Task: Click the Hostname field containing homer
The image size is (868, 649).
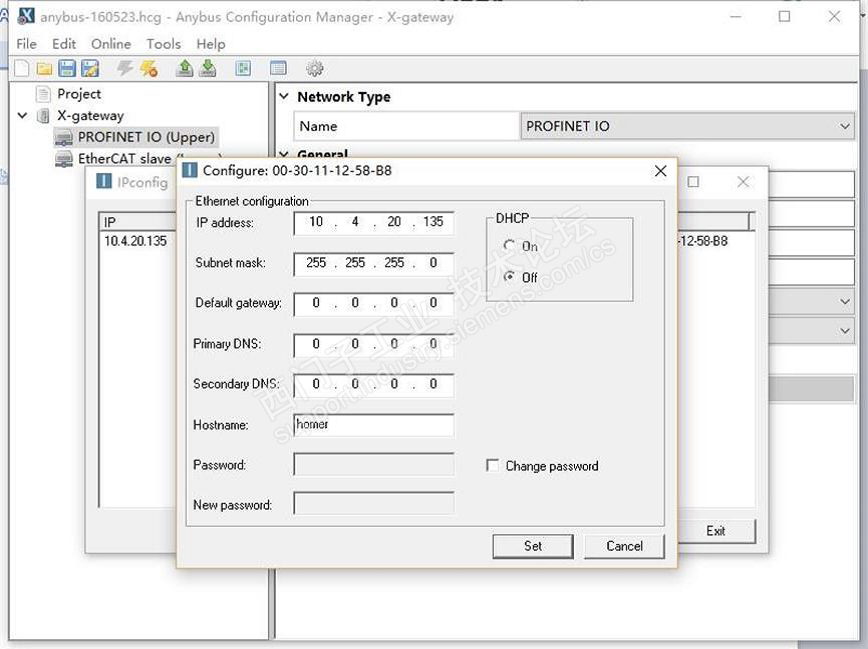Action: point(374,425)
